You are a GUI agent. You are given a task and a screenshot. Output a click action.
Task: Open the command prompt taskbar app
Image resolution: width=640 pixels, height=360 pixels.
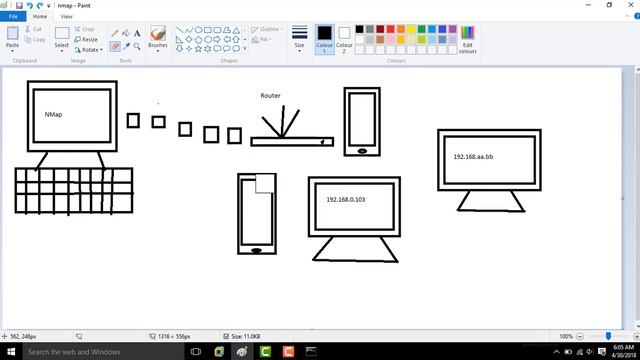(311, 351)
